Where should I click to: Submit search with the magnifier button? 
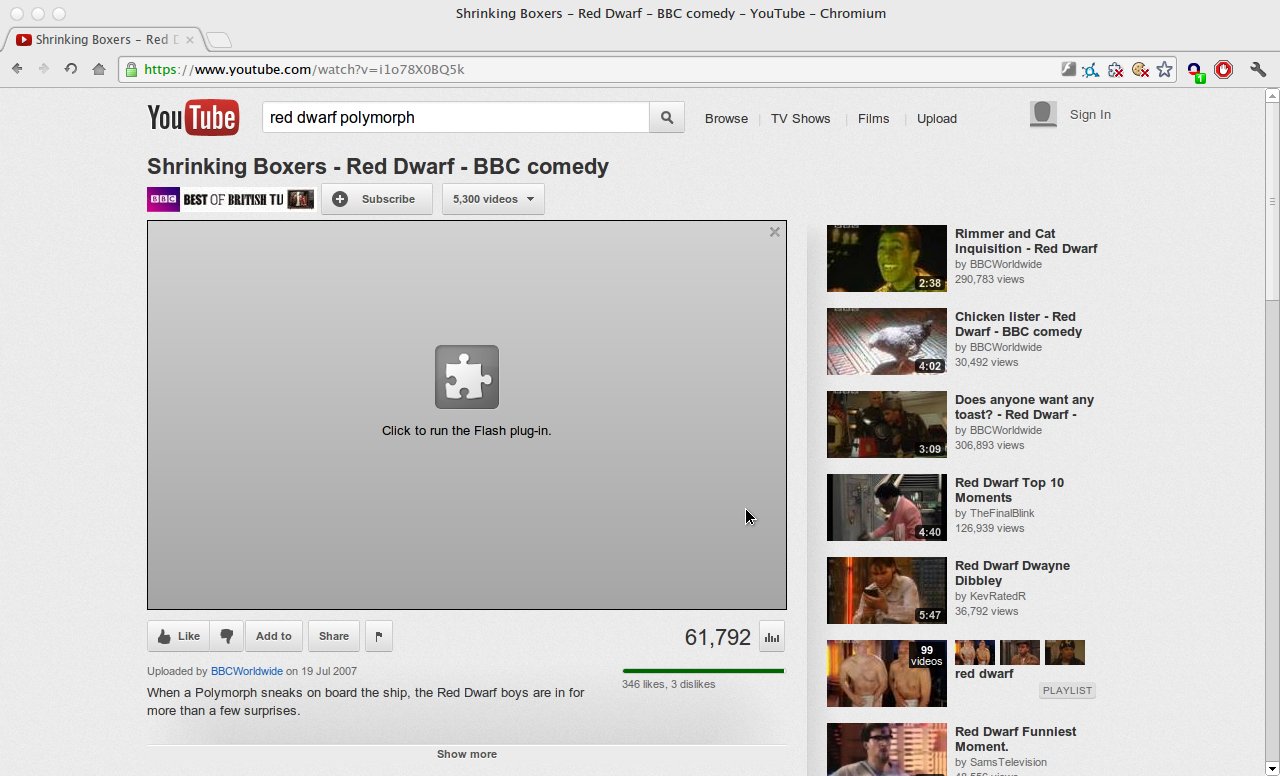[667, 117]
